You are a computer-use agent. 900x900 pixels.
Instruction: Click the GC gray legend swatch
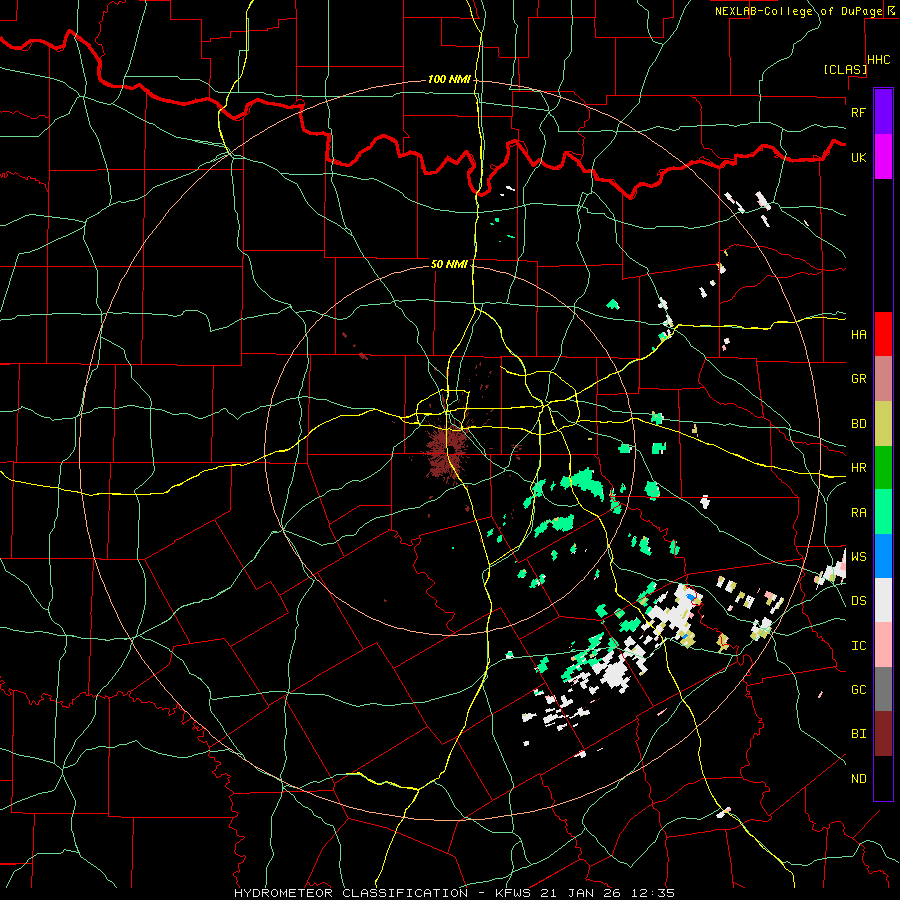click(883, 689)
